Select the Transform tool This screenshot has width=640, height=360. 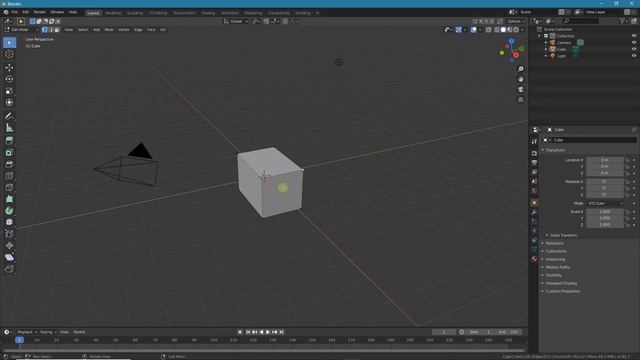9,102
